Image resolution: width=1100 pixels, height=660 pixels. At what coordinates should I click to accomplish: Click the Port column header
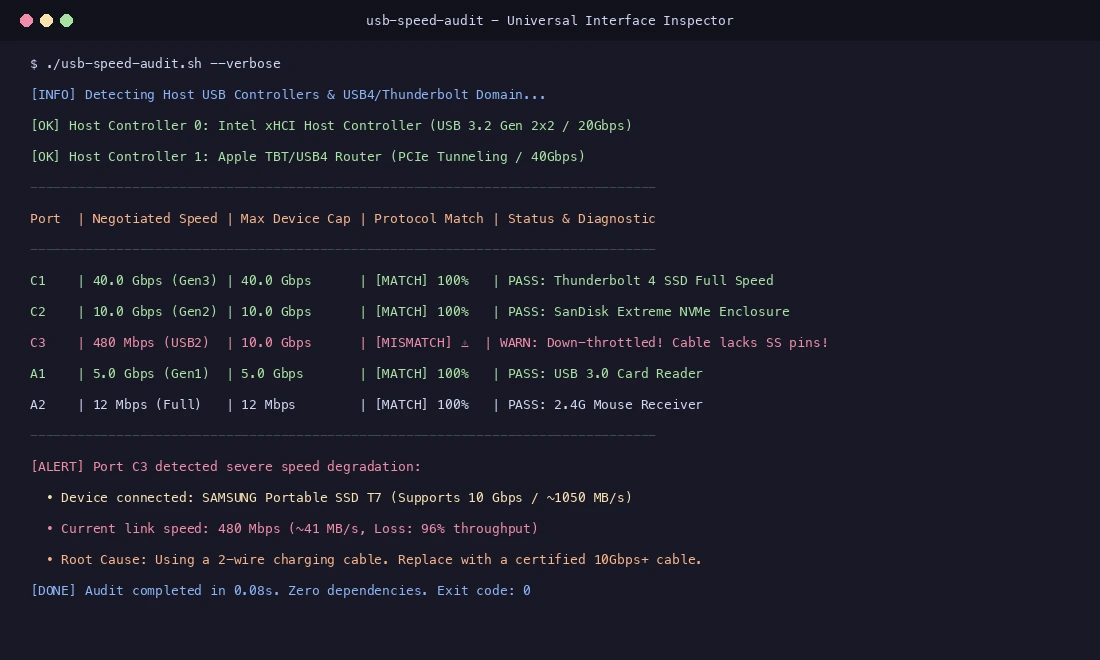coord(45,218)
